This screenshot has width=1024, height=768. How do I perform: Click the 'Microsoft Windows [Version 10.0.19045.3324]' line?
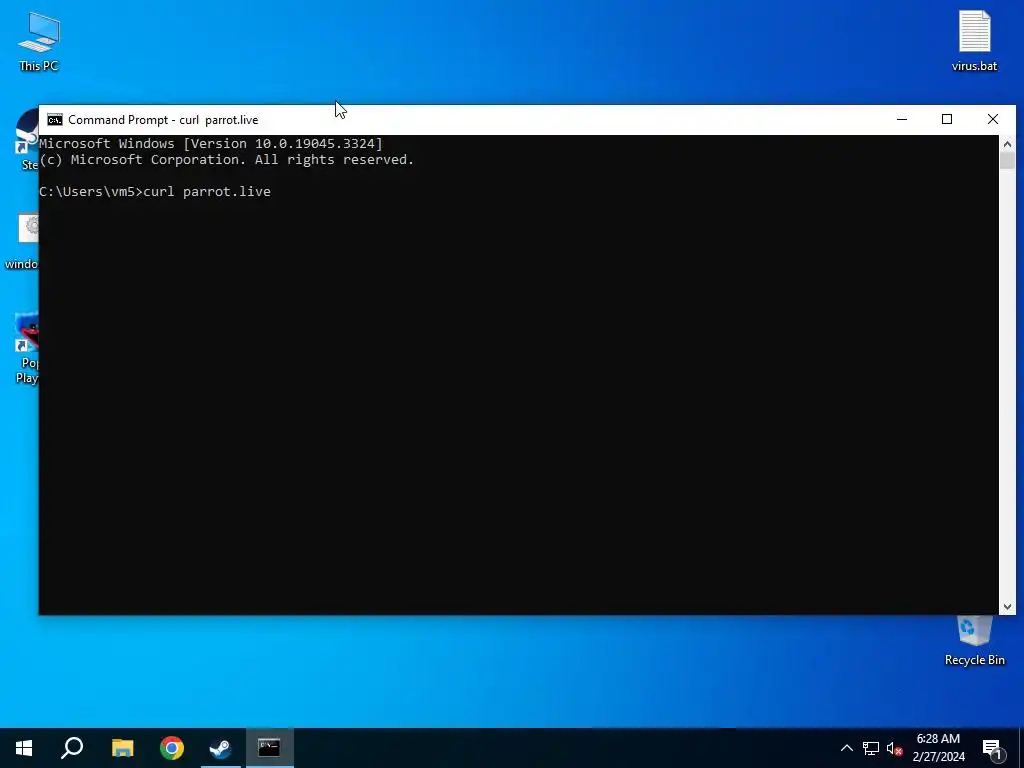211,144
